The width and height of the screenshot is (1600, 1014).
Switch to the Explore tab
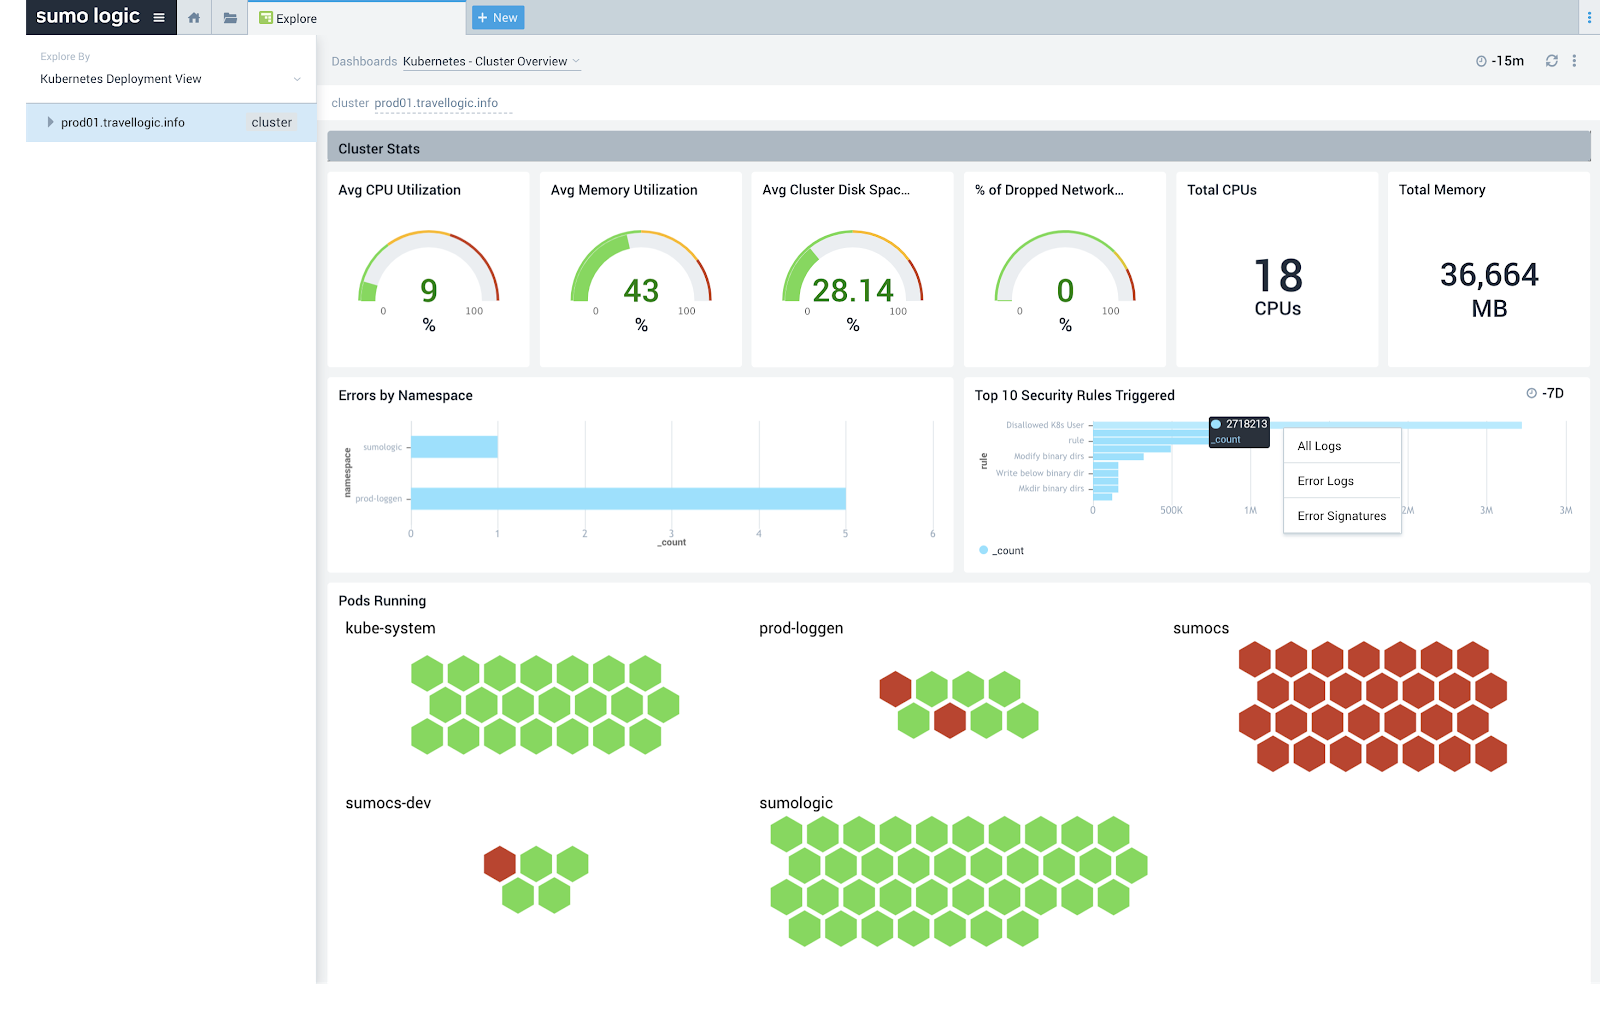[357, 18]
